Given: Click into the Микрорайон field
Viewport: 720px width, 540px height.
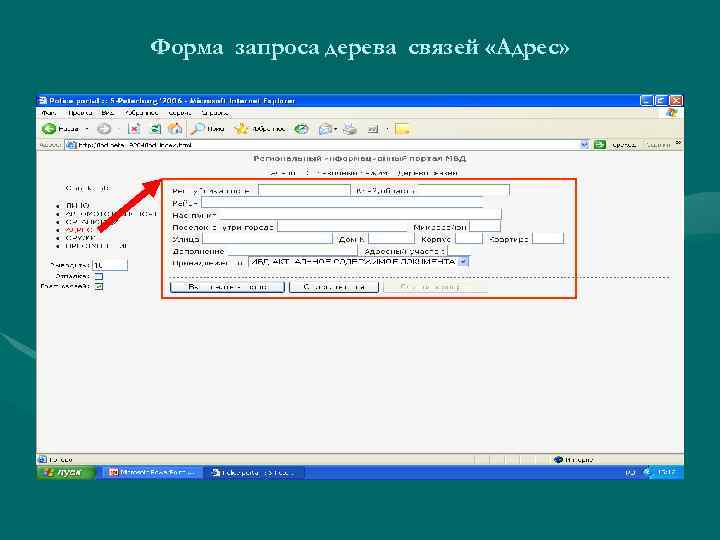Looking at the screenshot, I should (485, 226).
